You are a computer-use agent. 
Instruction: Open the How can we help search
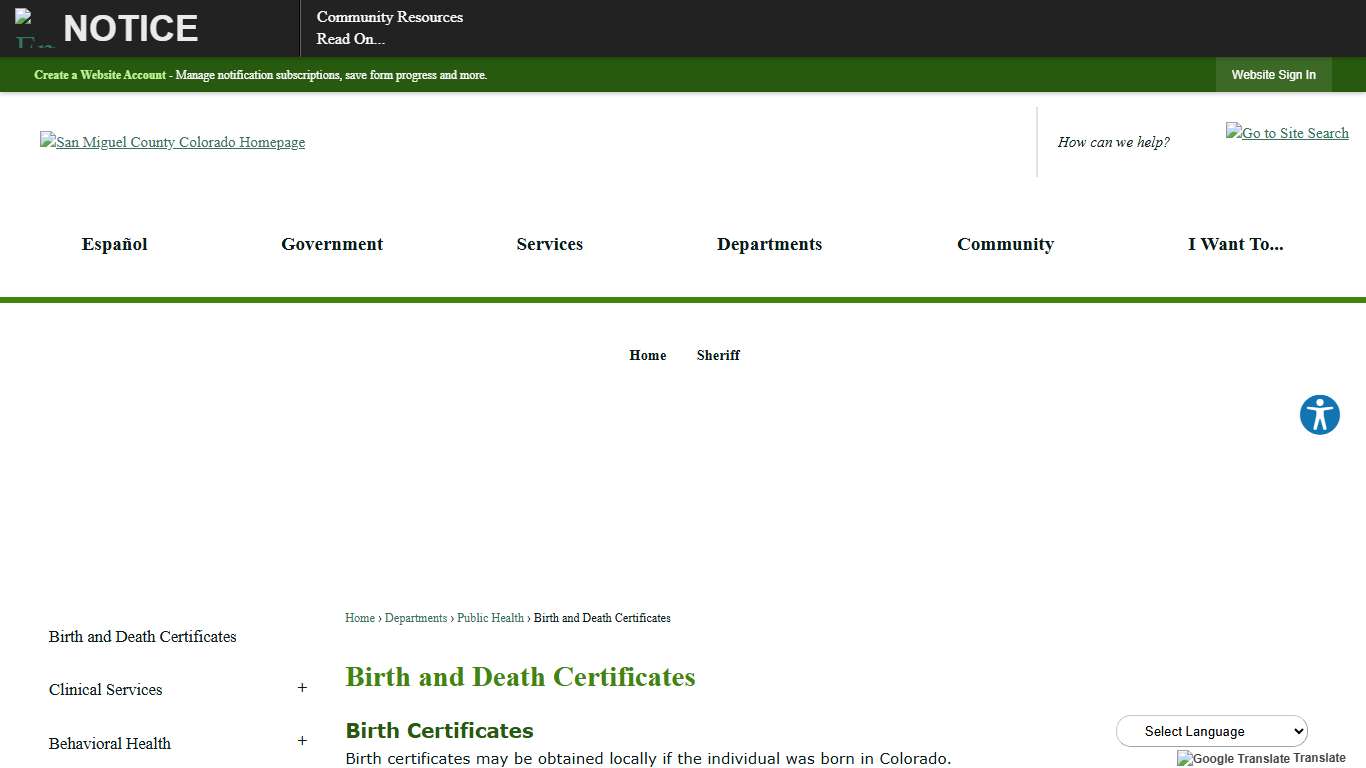1113,142
